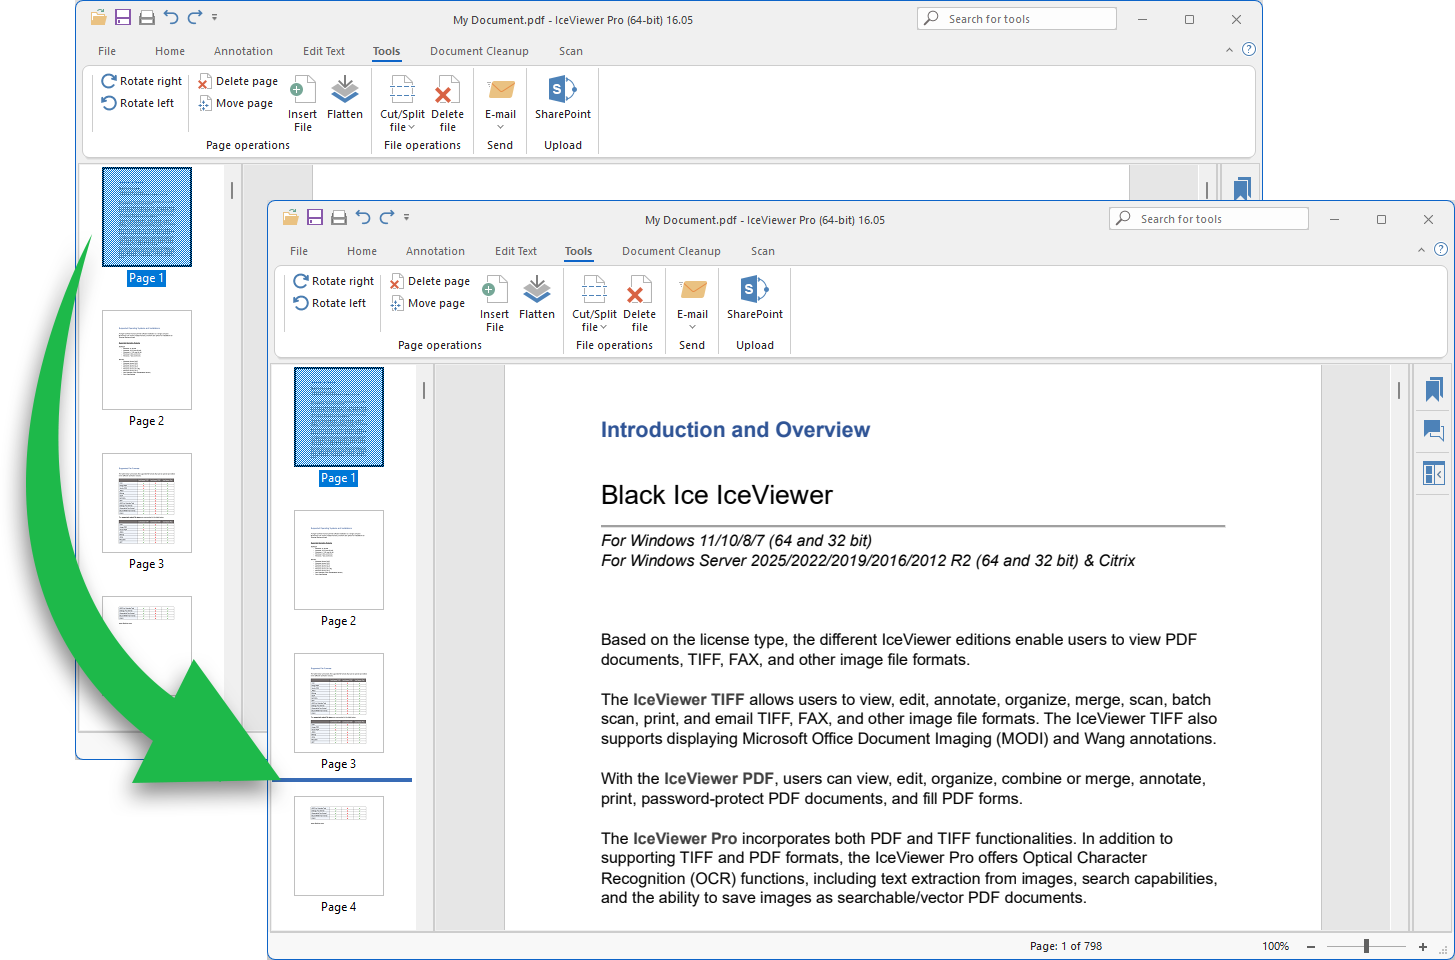1455x960 pixels.
Task: Switch to Home tab in back window
Action: [x=170, y=51]
